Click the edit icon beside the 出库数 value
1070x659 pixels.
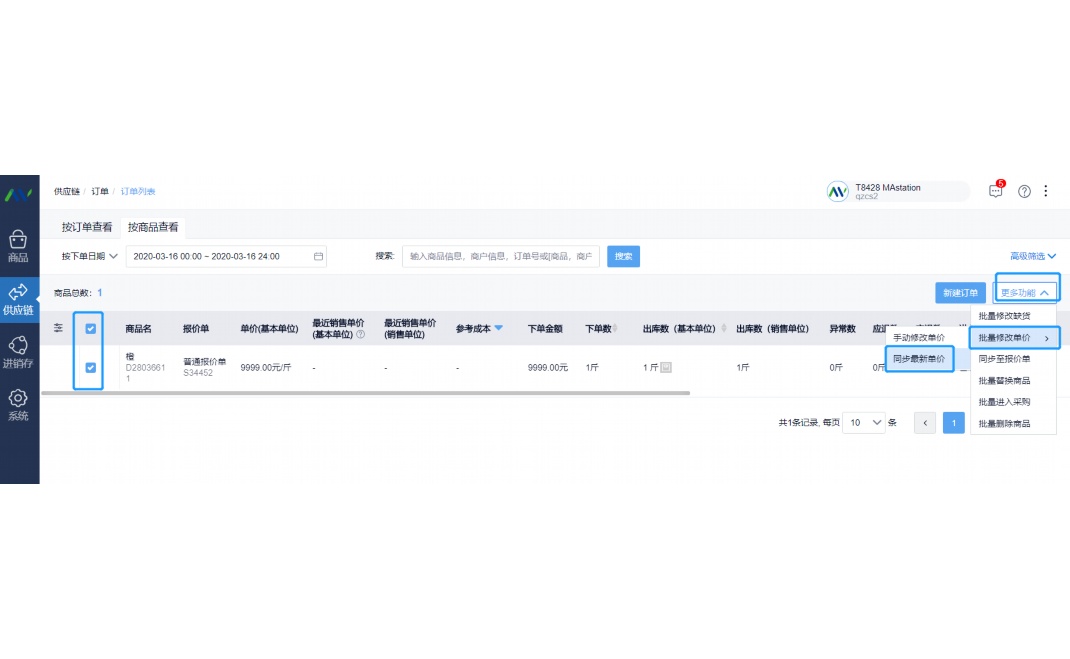click(x=667, y=368)
